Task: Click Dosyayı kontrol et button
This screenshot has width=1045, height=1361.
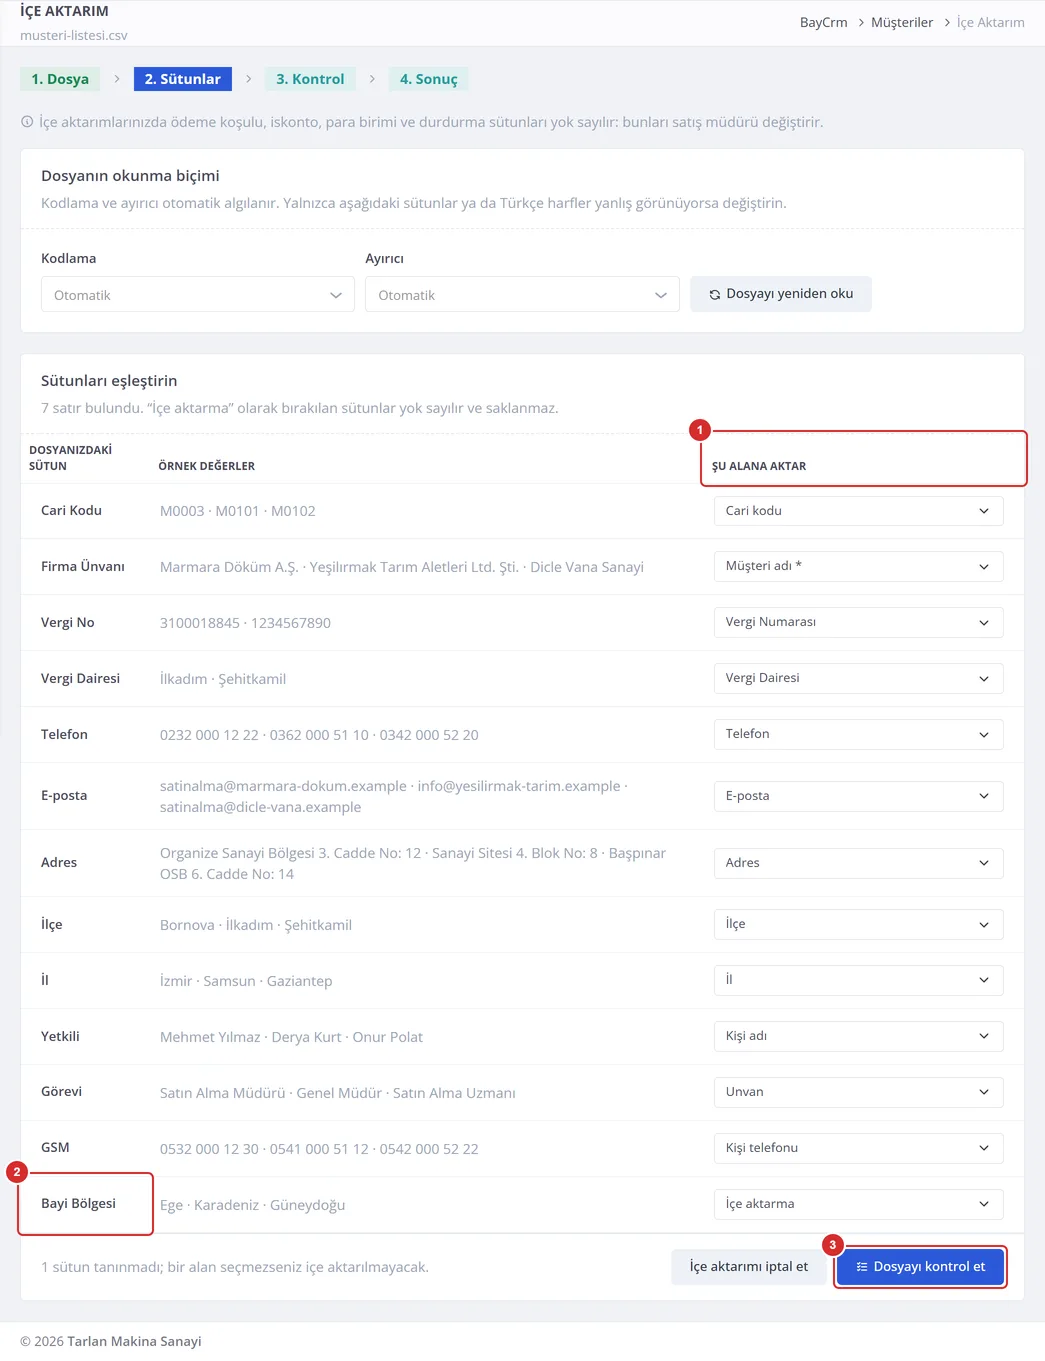Action: (920, 1267)
